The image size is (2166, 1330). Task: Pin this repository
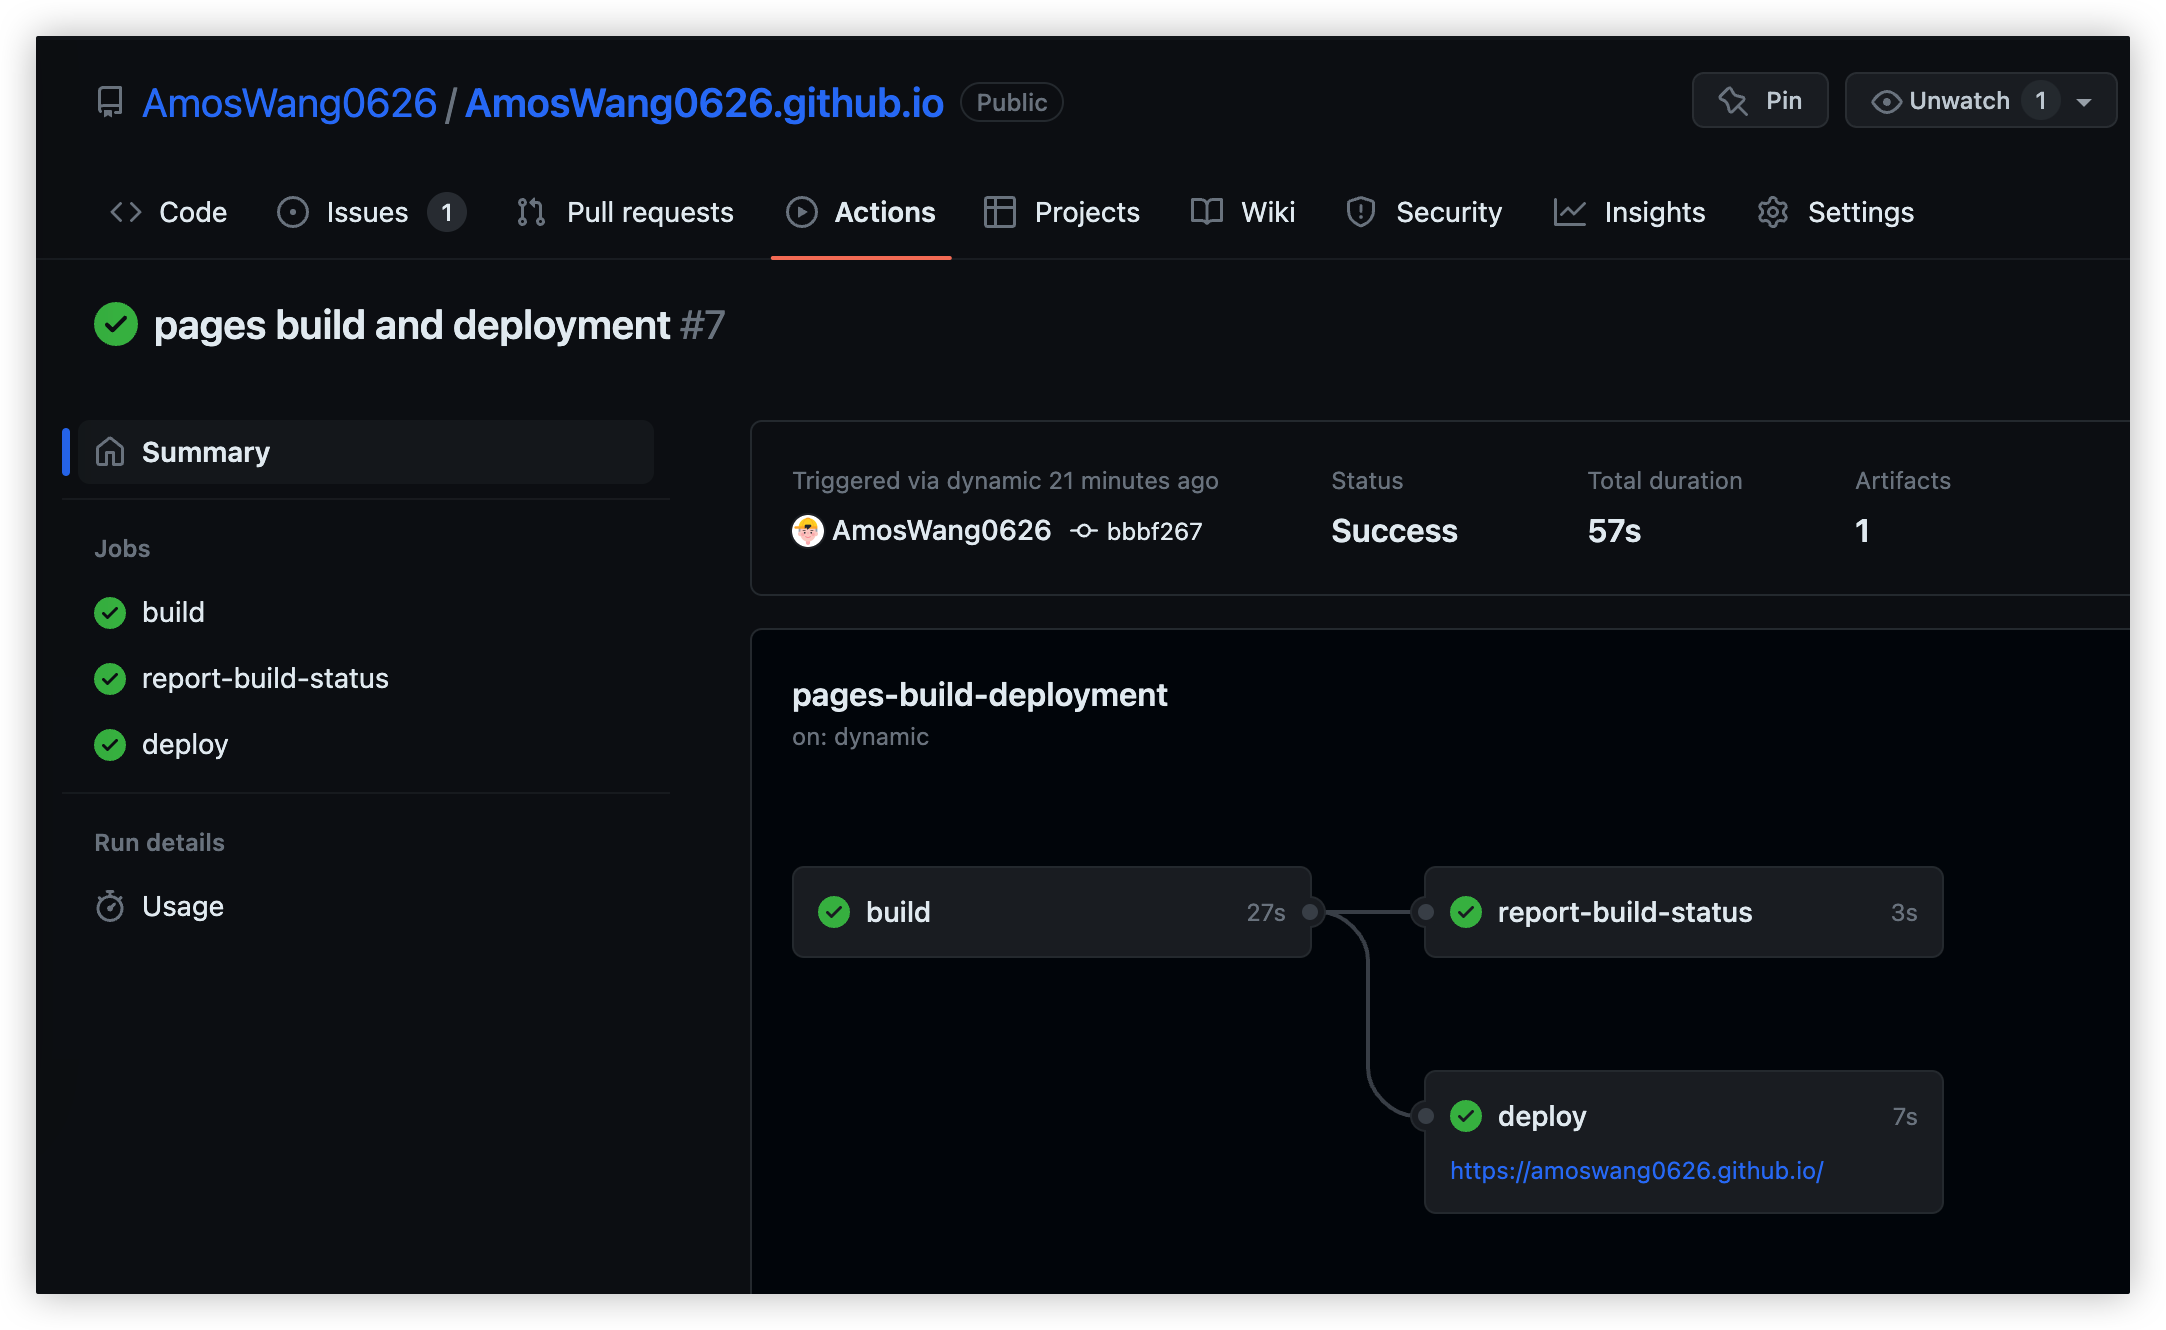click(1760, 101)
